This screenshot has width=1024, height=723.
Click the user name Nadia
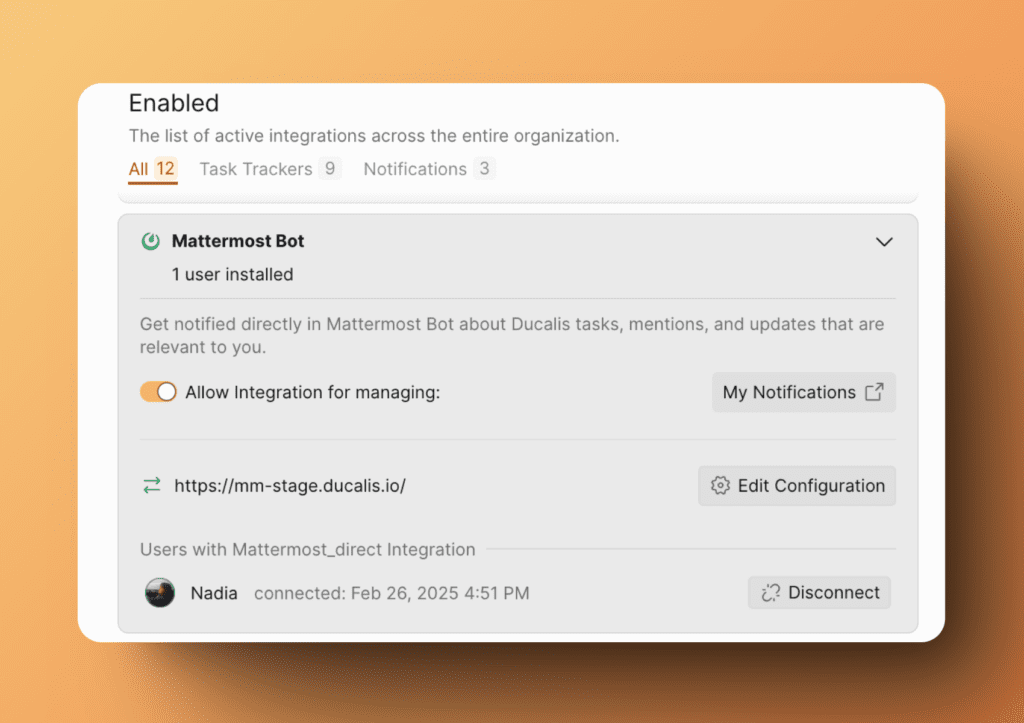[214, 593]
